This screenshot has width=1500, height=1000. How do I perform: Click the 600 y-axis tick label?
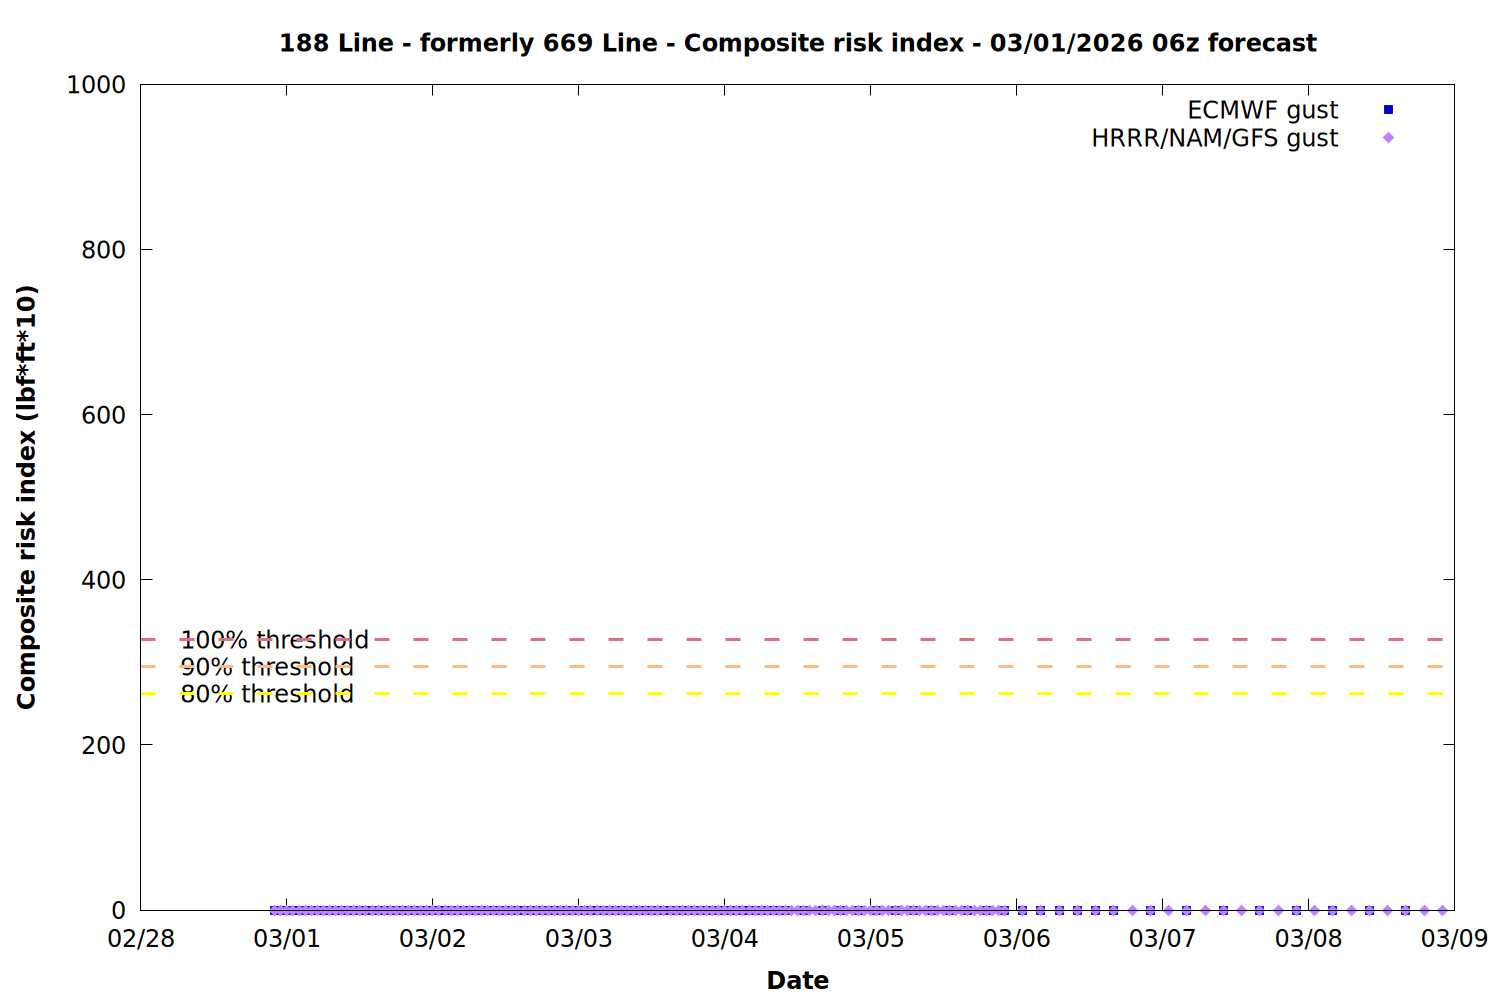pyautogui.click(x=103, y=415)
